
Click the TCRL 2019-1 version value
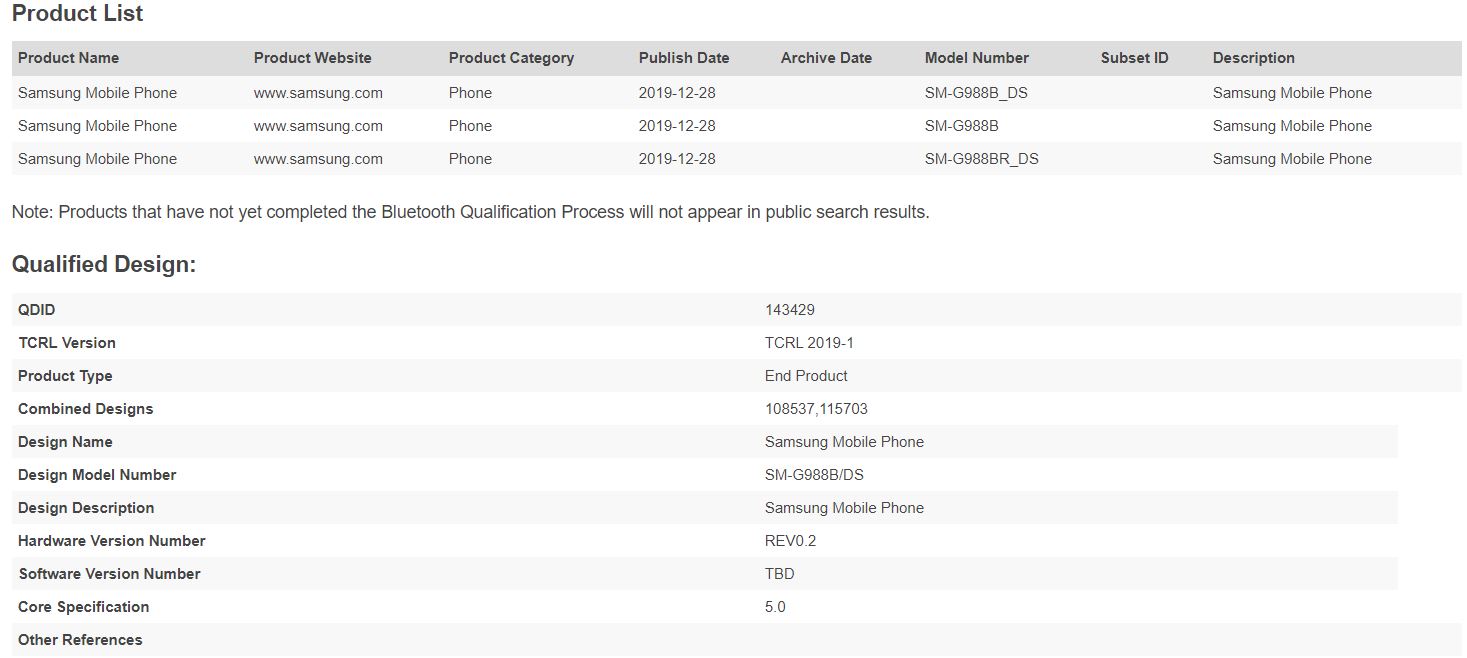tap(809, 343)
